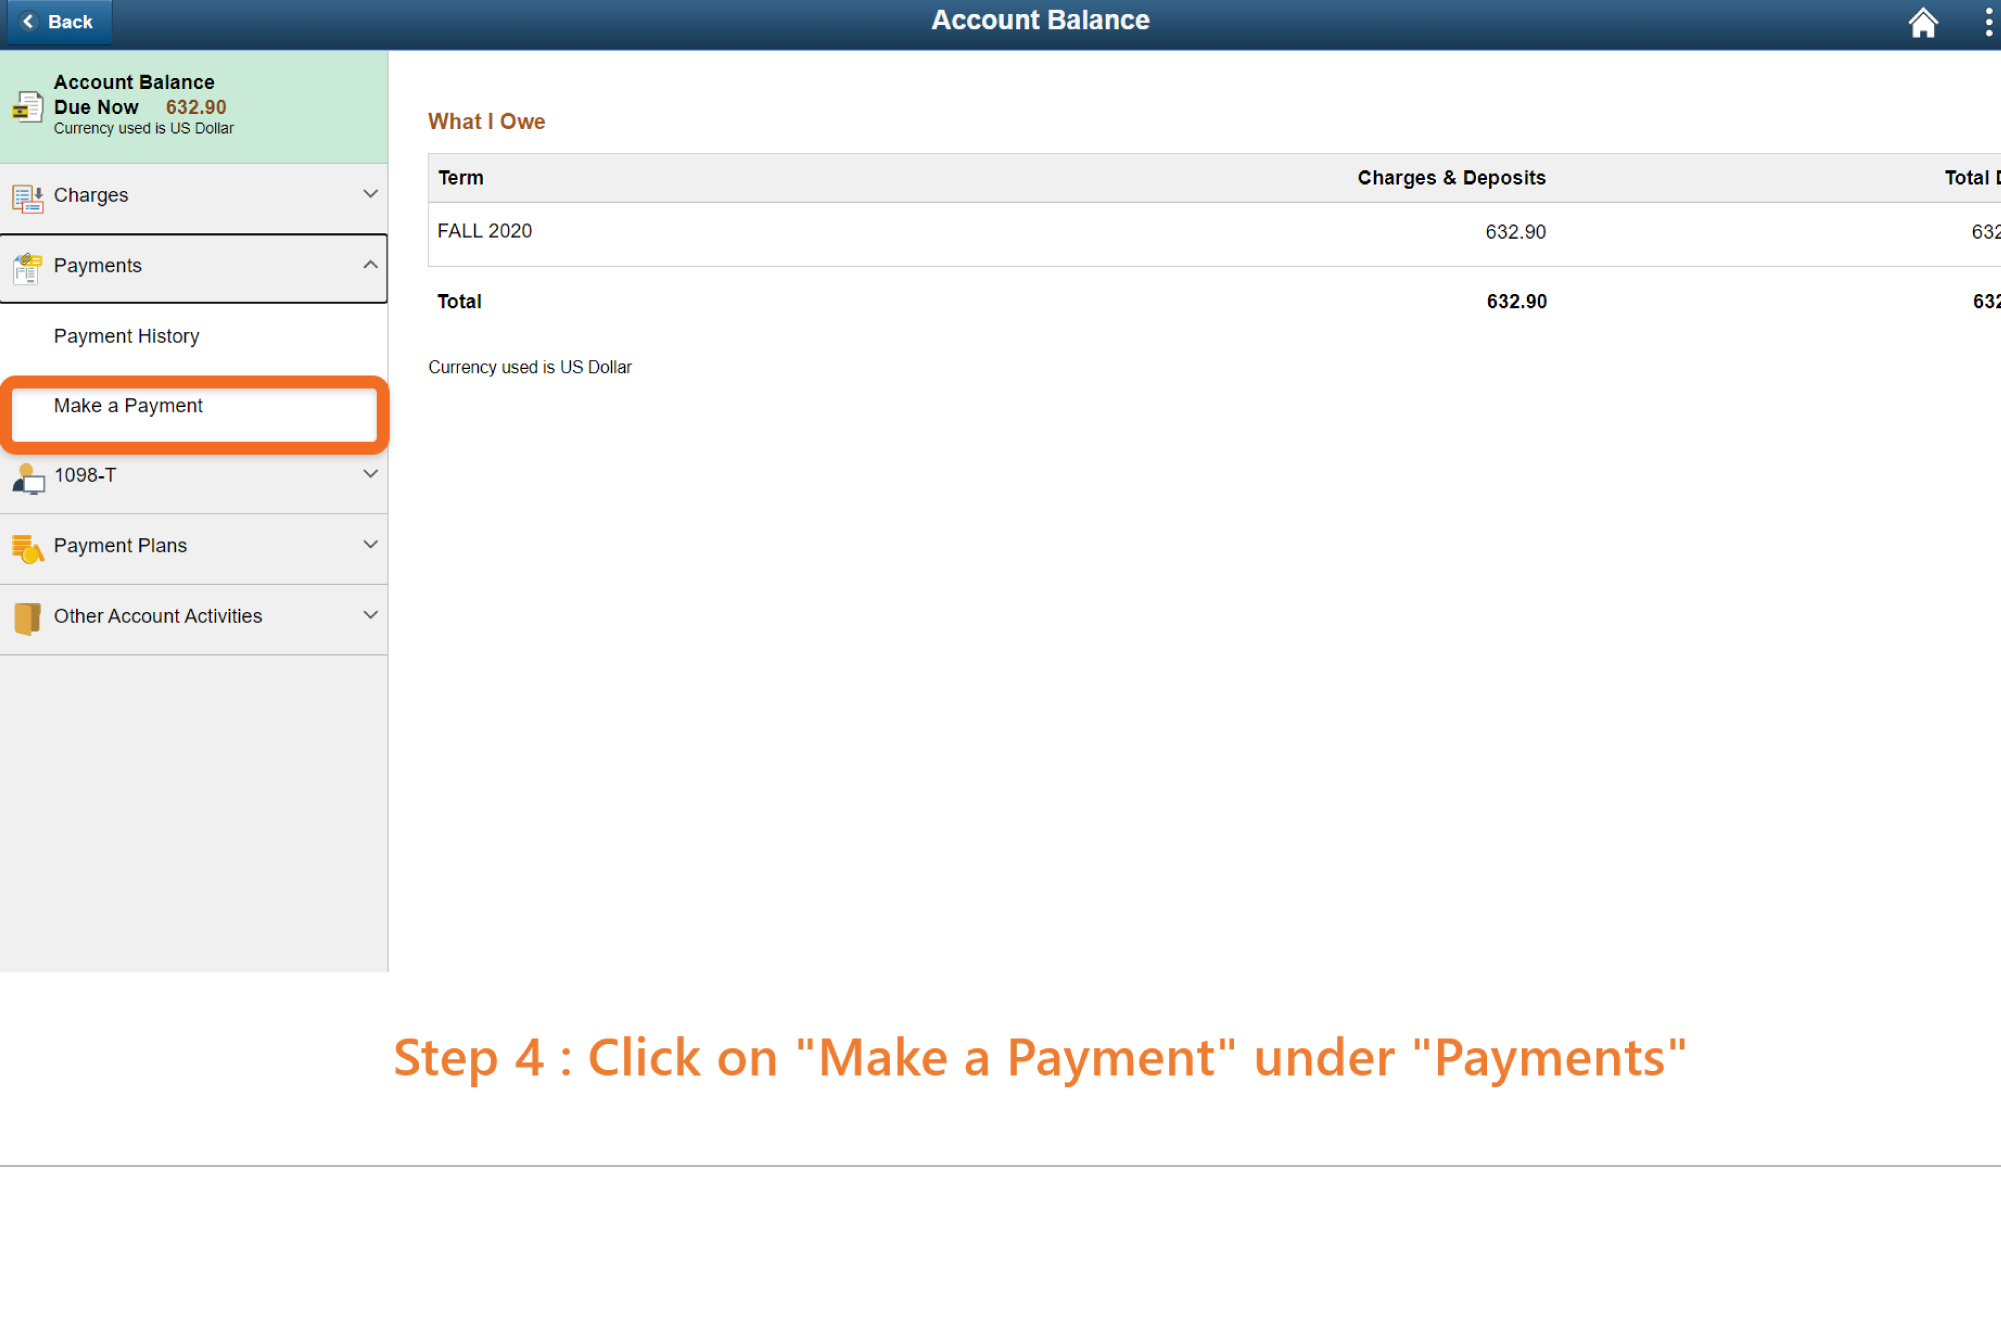Viewport: 2001px width, 1329px height.
Task: Select Make a Payment menu item
Action: pos(129,406)
